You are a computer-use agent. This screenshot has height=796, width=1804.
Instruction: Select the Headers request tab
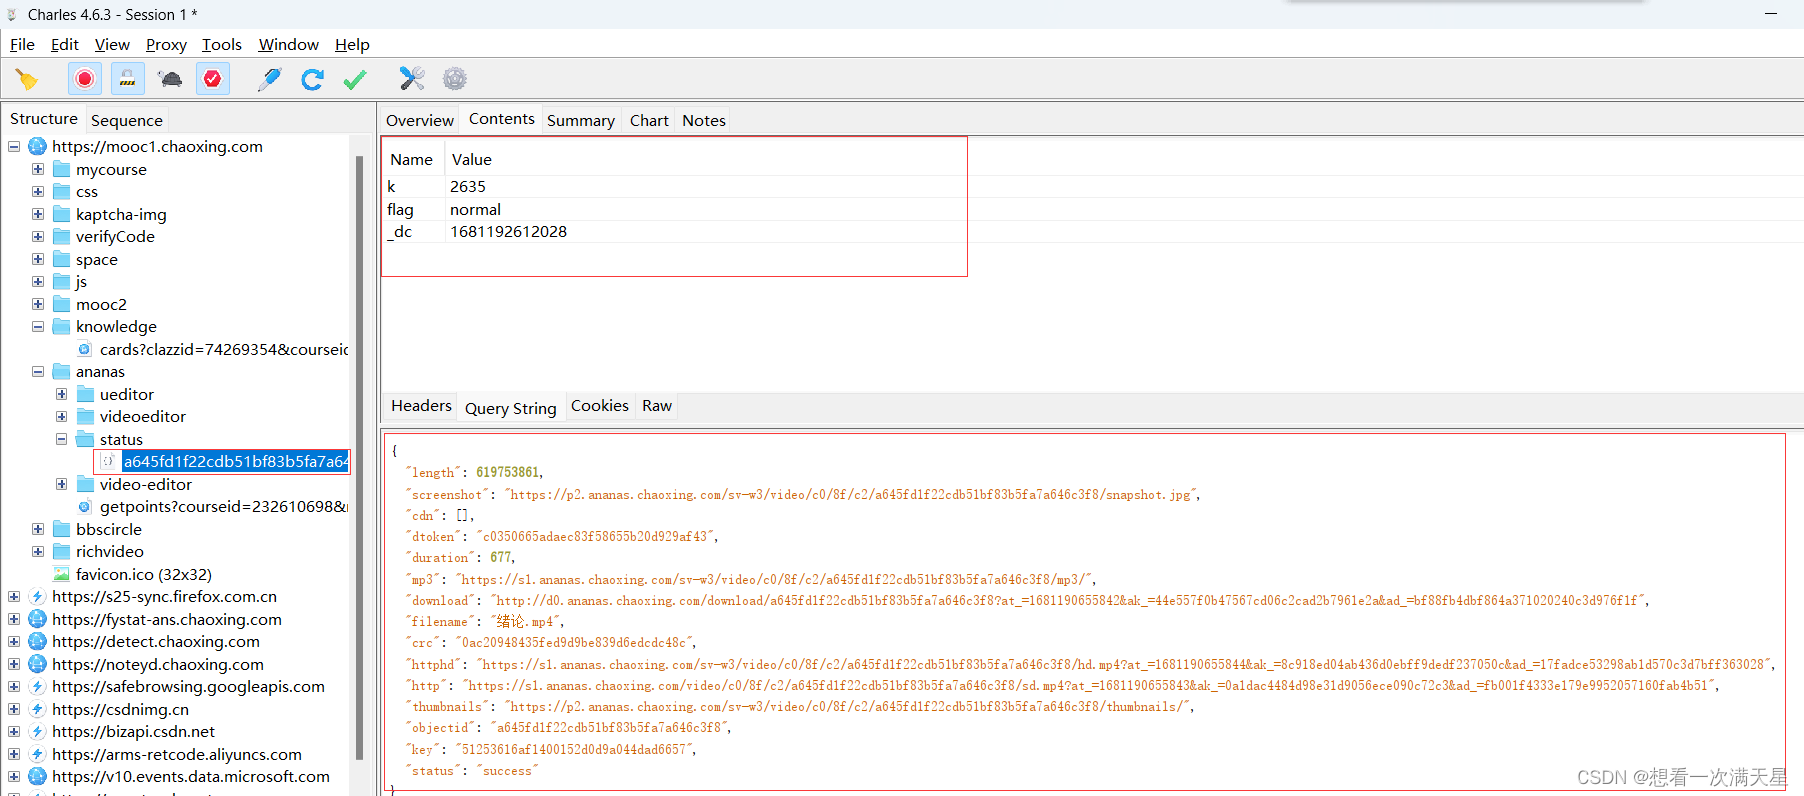point(421,405)
